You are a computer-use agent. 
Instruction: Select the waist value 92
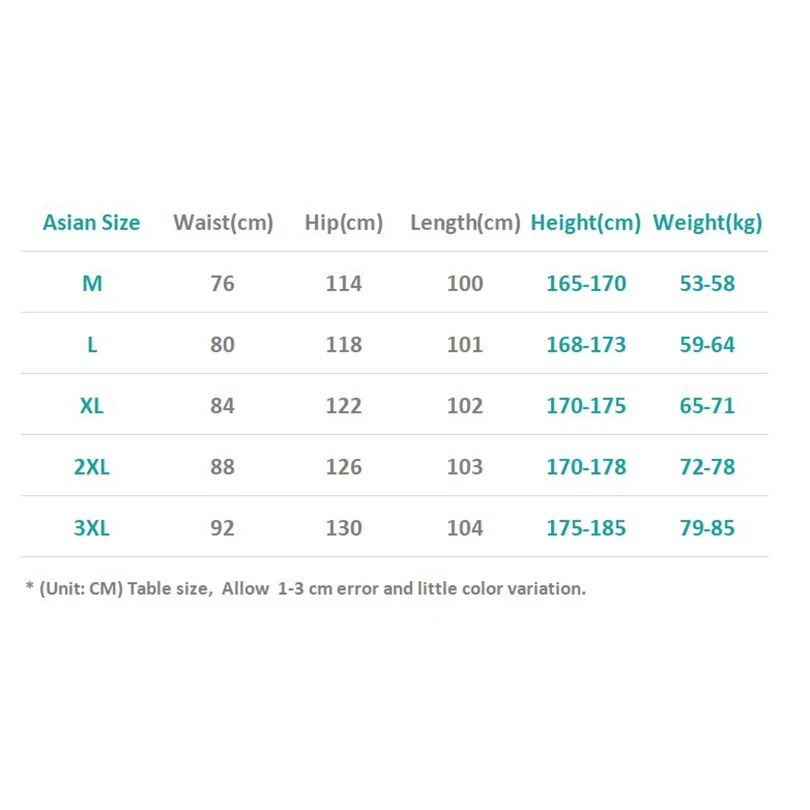223,528
